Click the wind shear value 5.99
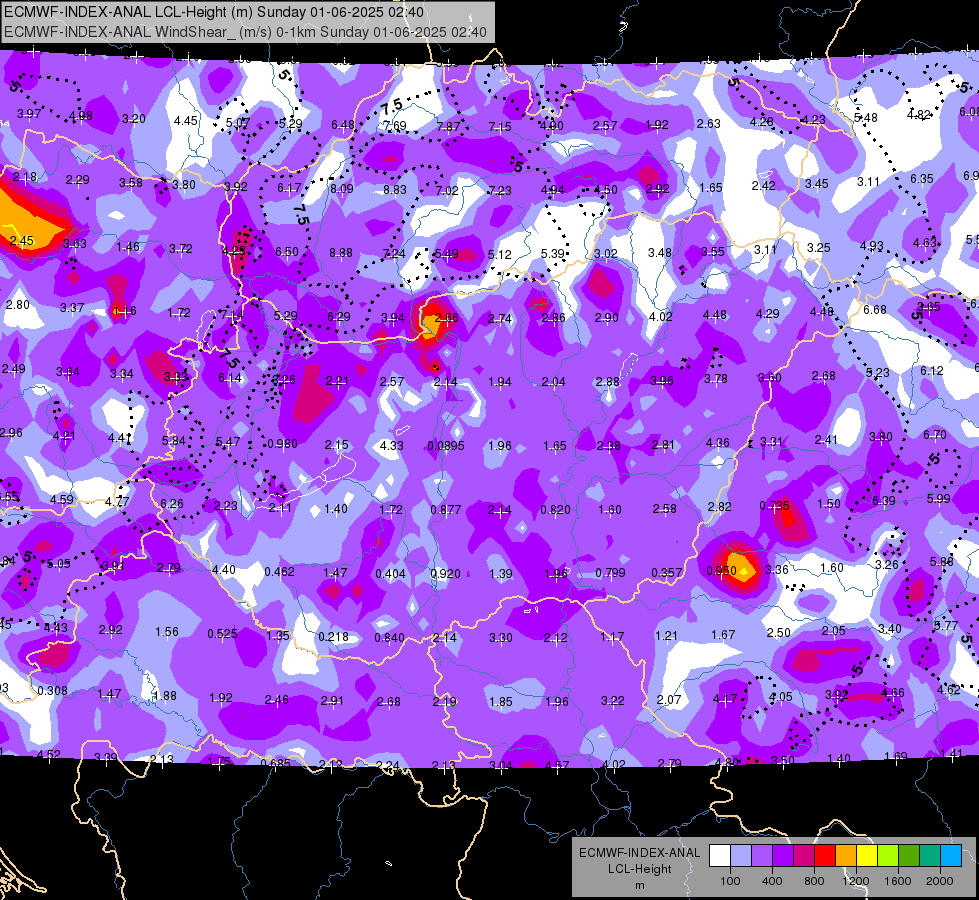The height and width of the screenshot is (900, 979). coord(938,499)
